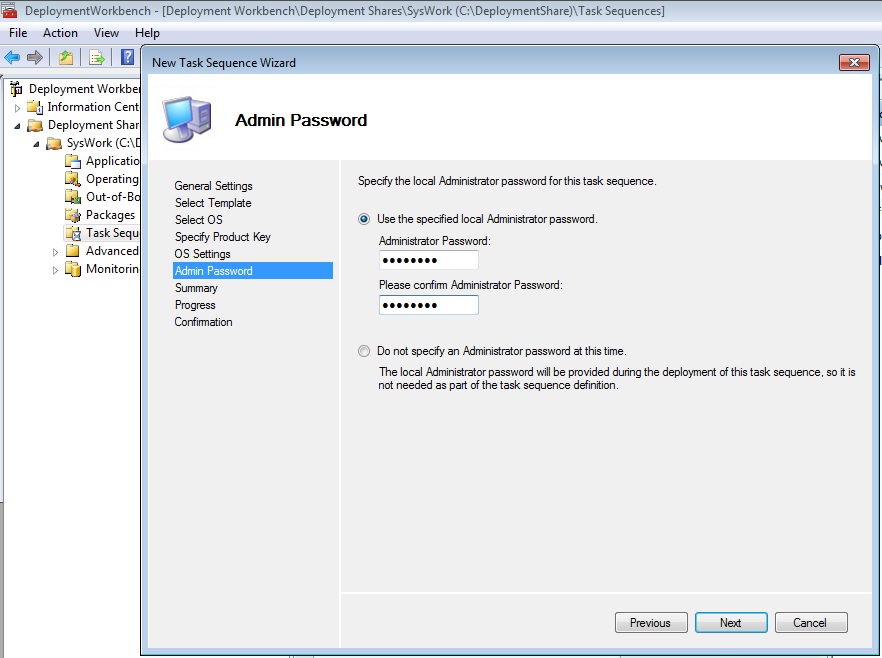
Task: Select 'Use the specified local Administrator password'
Action: (364, 219)
